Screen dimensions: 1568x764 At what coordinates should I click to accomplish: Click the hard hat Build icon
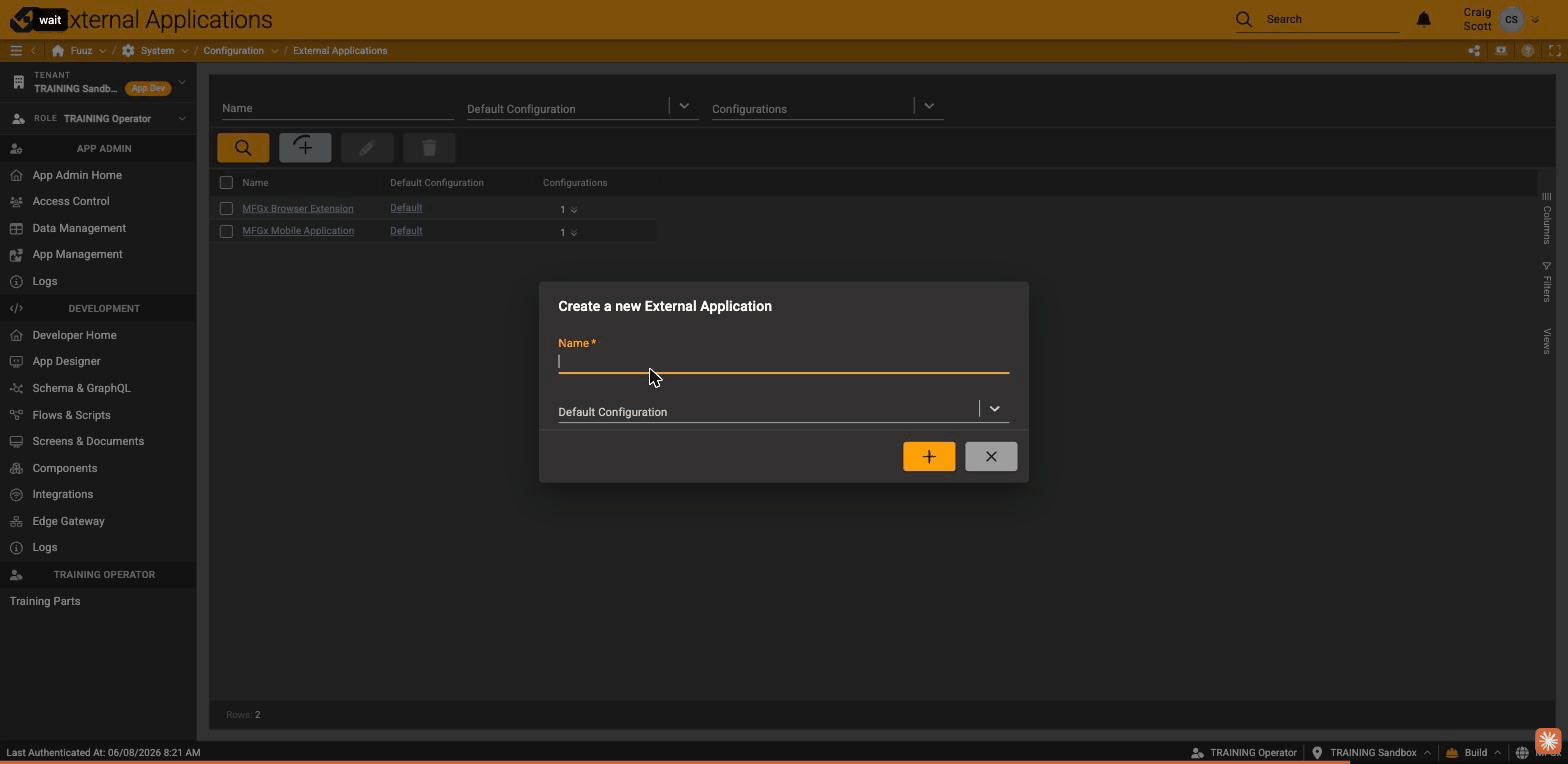[x=1451, y=752]
